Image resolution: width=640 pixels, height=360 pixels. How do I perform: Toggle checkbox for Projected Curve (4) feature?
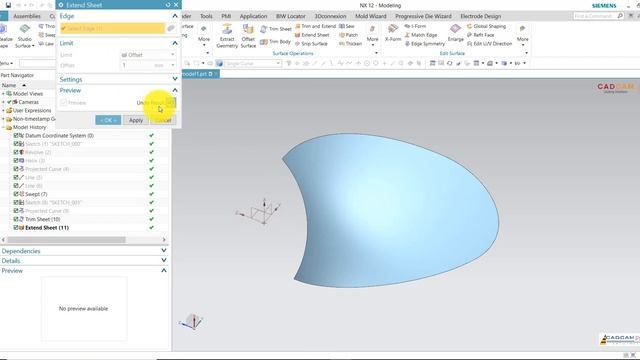[16, 169]
